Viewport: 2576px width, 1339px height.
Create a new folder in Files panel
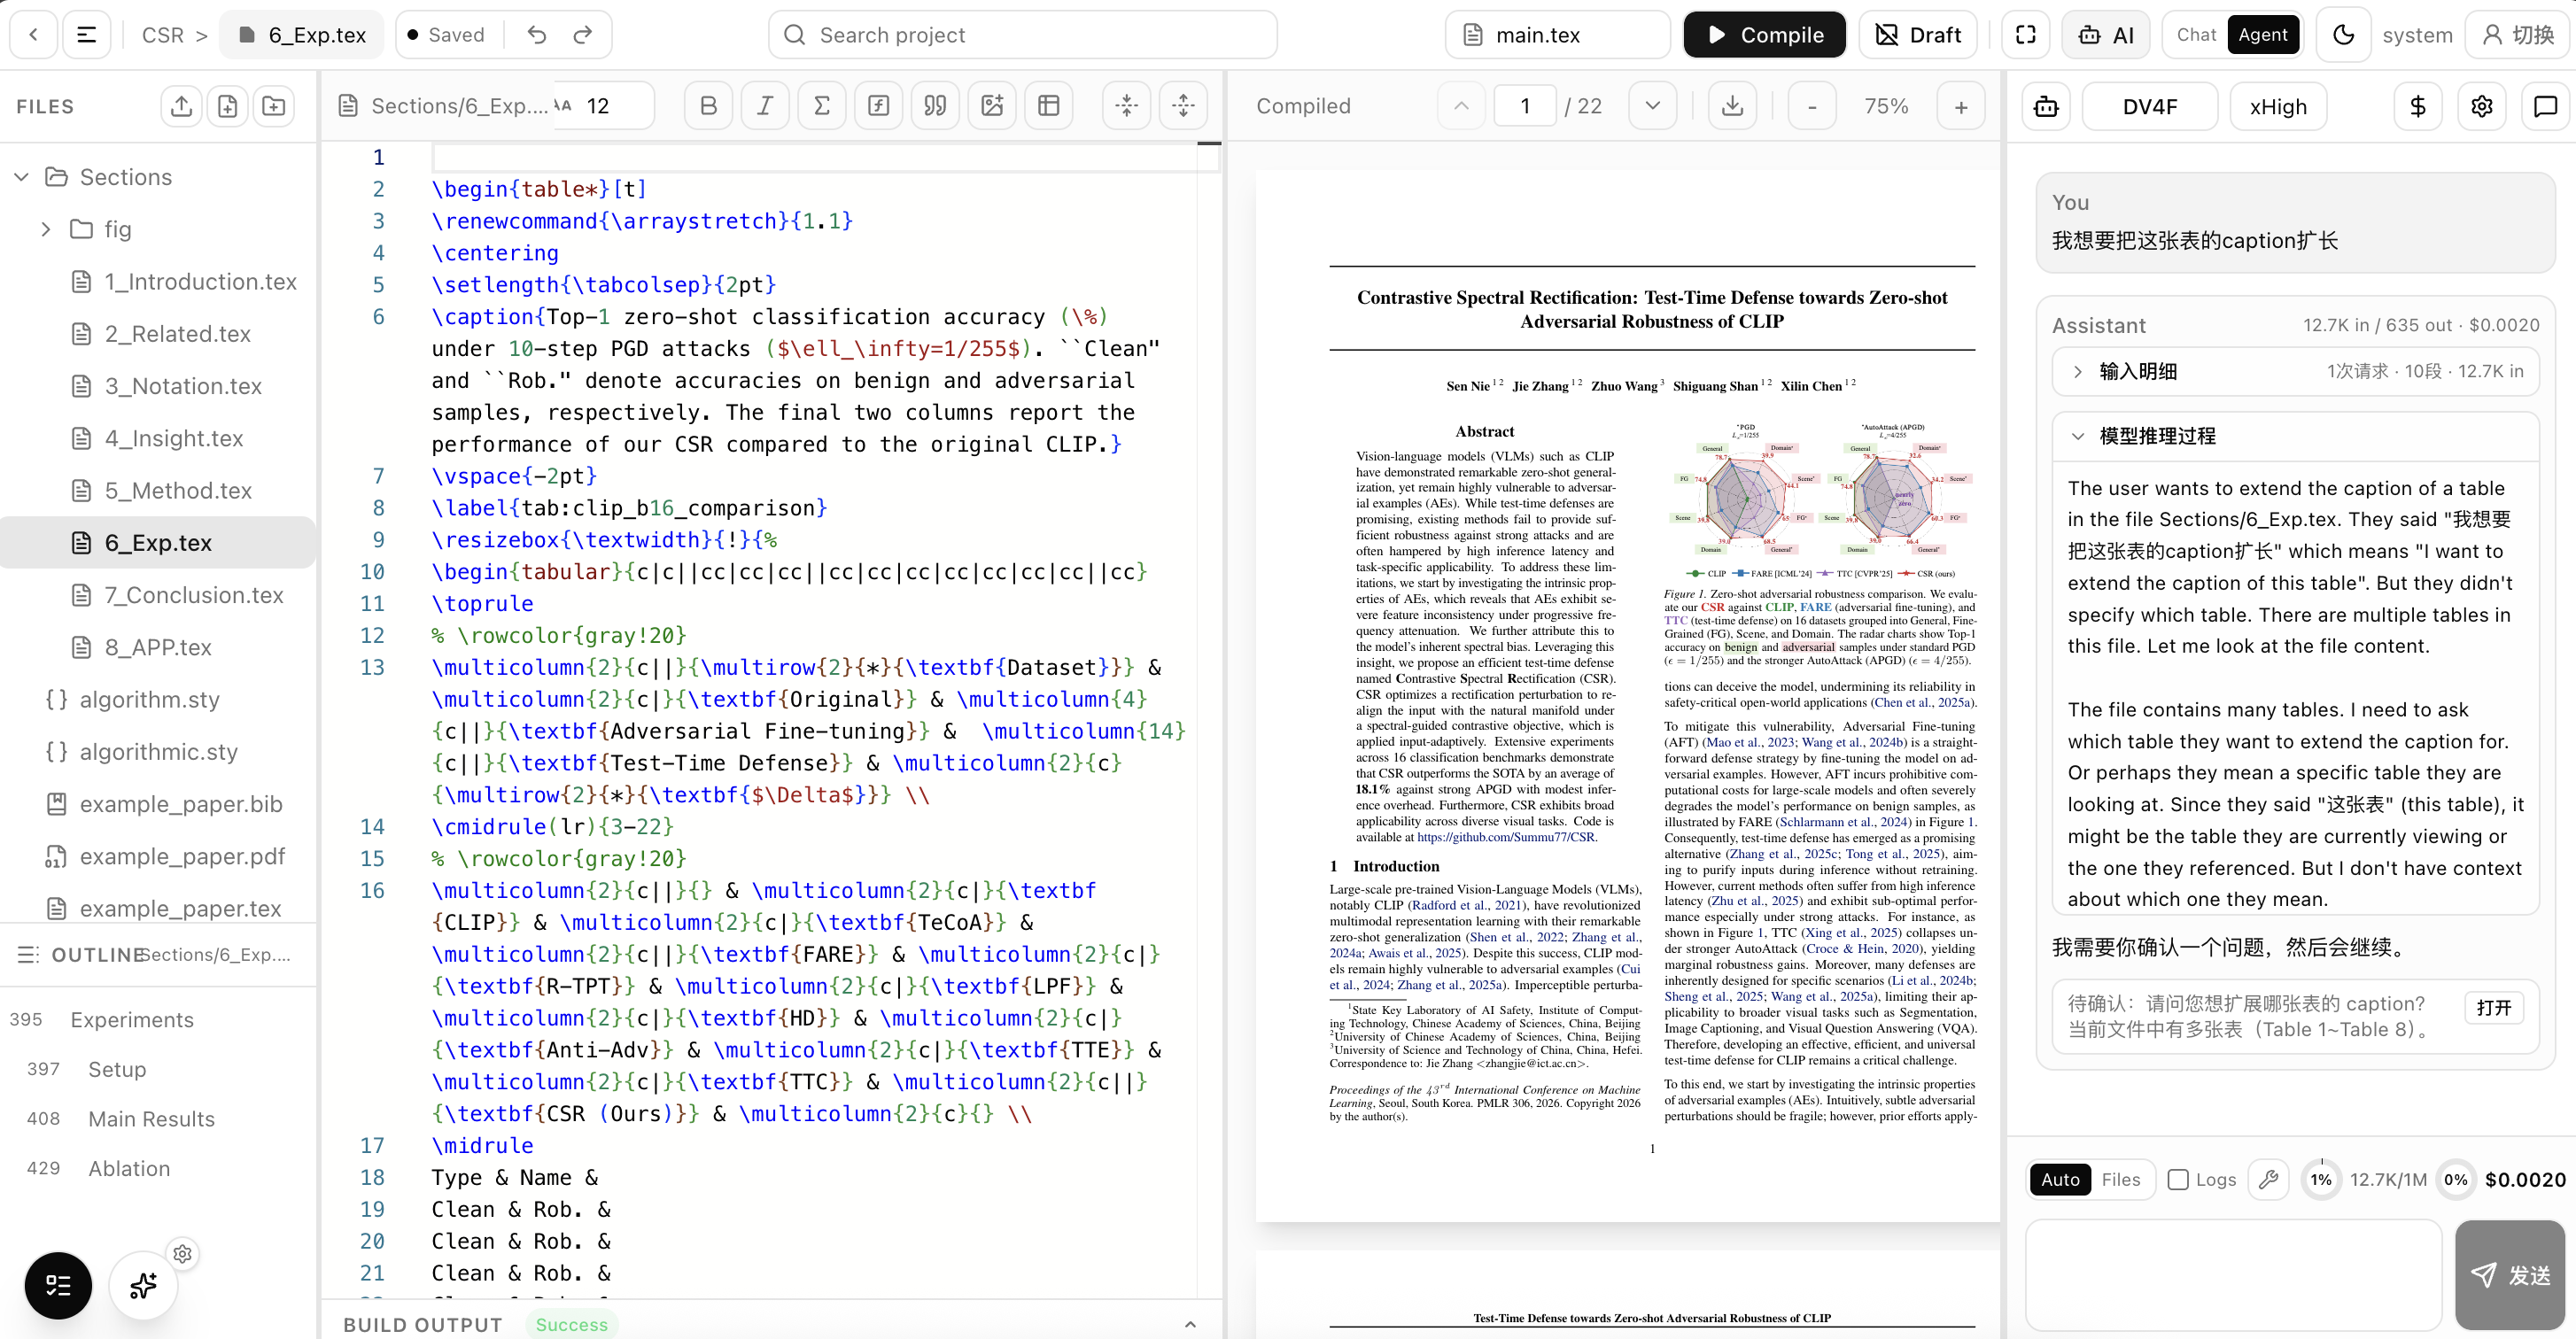point(274,106)
